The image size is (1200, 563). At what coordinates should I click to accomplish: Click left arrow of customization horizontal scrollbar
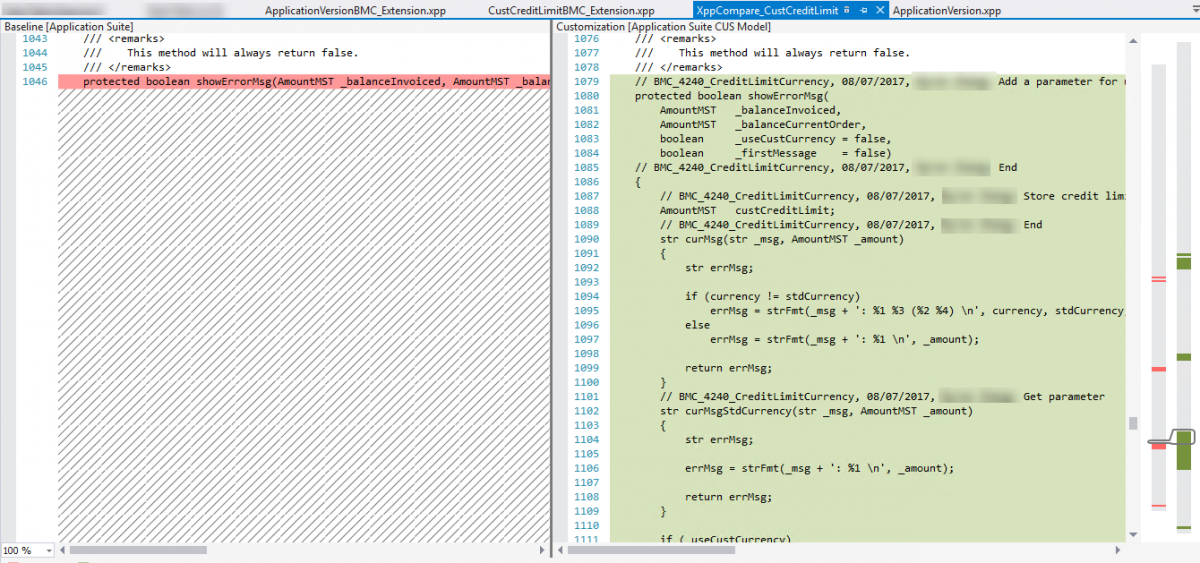(563, 550)
